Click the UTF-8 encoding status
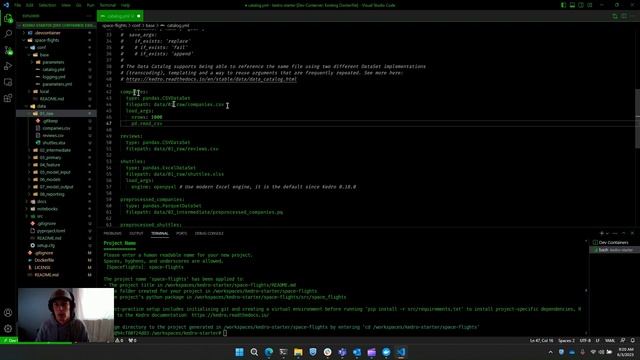 [x=585, y=340]
